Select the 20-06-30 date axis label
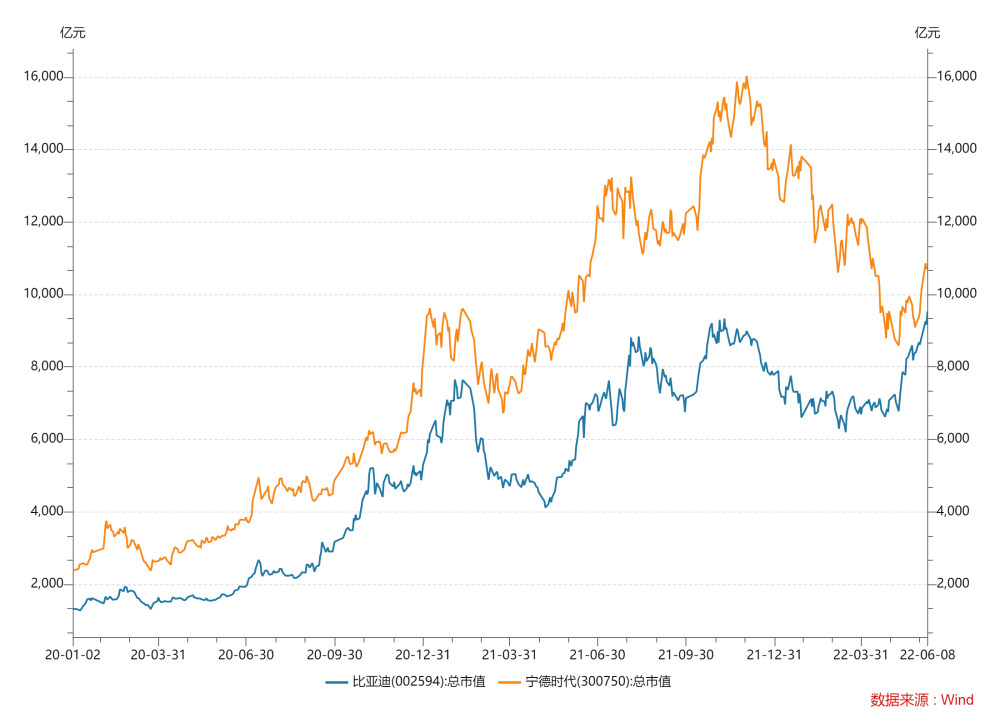Screen dimensions: 1000x717 pyautogui.click(x=246, y=654)
